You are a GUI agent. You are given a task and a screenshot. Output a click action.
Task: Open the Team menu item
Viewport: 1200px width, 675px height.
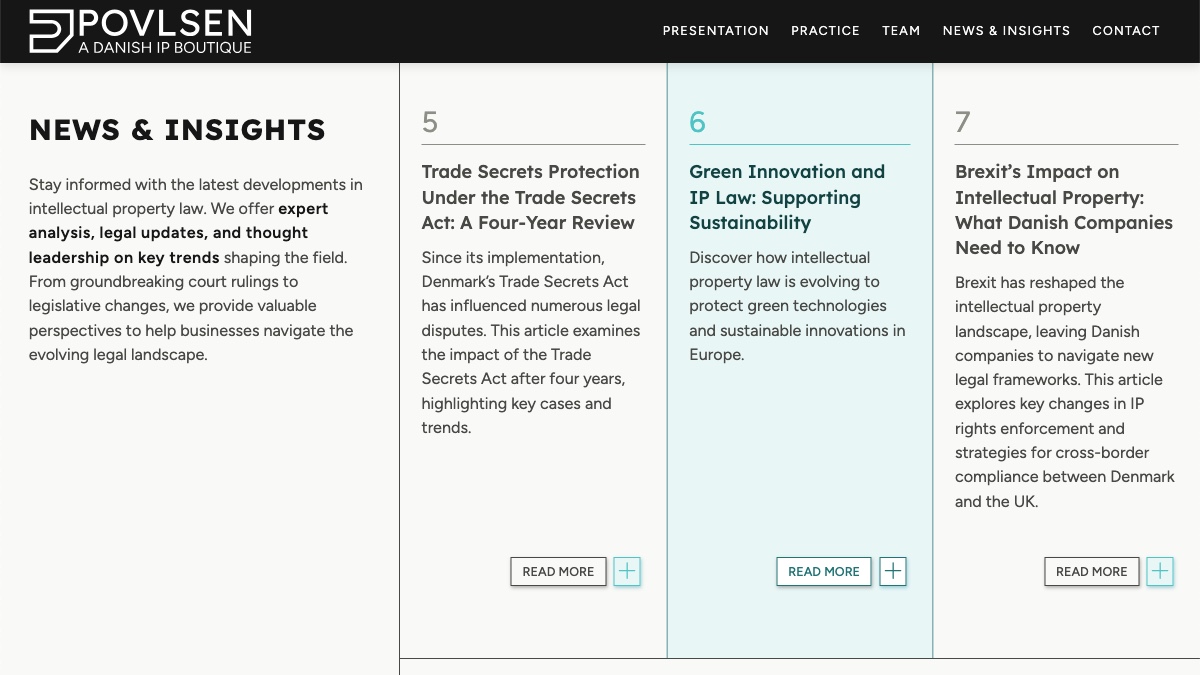(901, 31)
